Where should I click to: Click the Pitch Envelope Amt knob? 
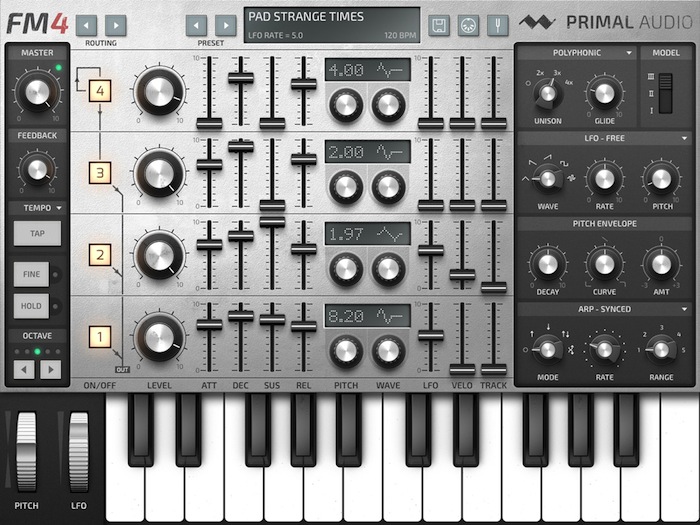click(661, 265)
